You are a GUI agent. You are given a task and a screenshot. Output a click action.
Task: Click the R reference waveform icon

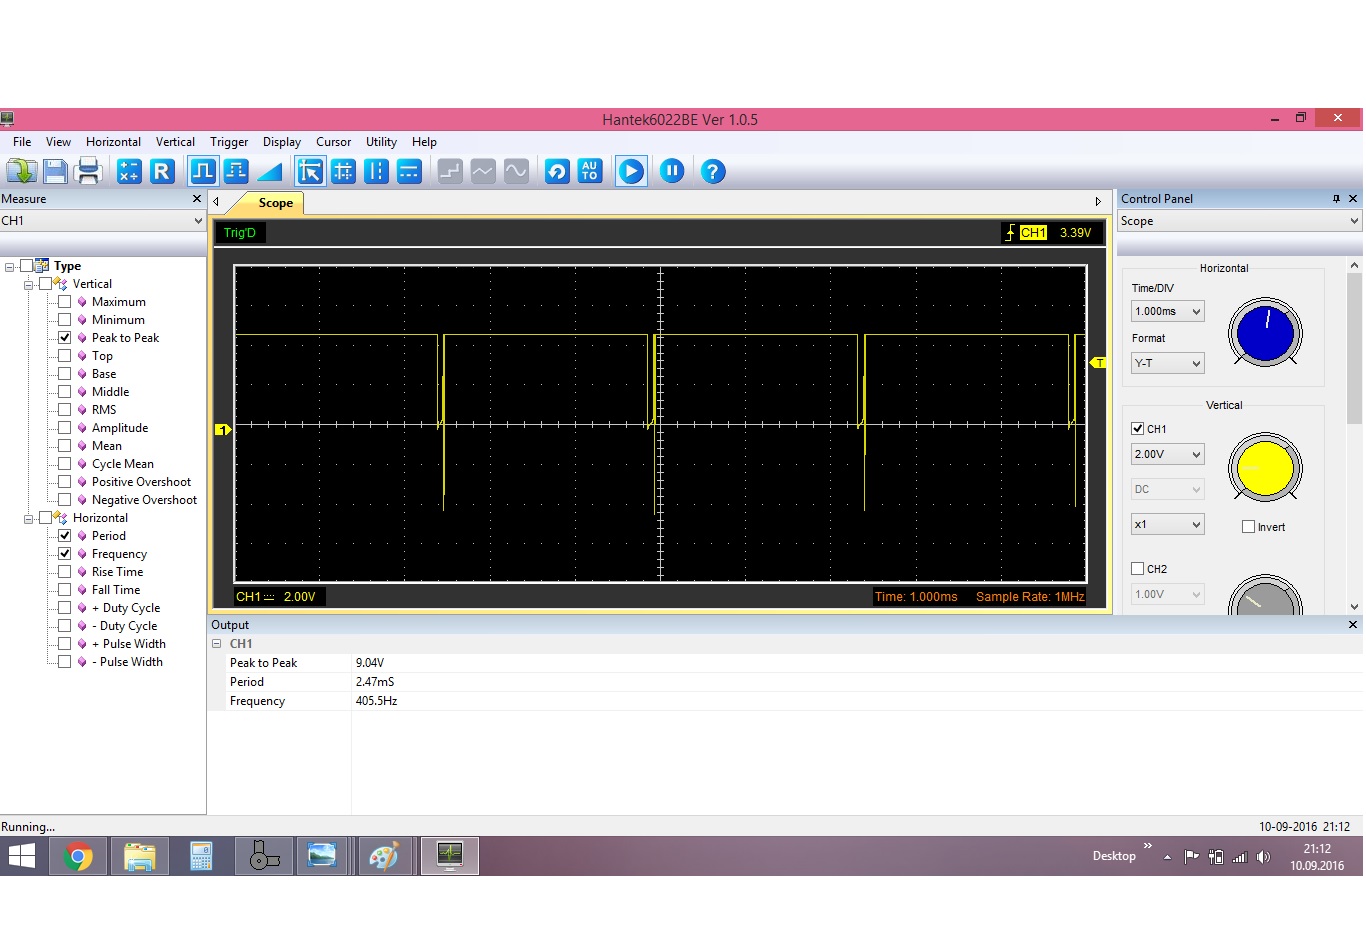(x=162, y=171)
